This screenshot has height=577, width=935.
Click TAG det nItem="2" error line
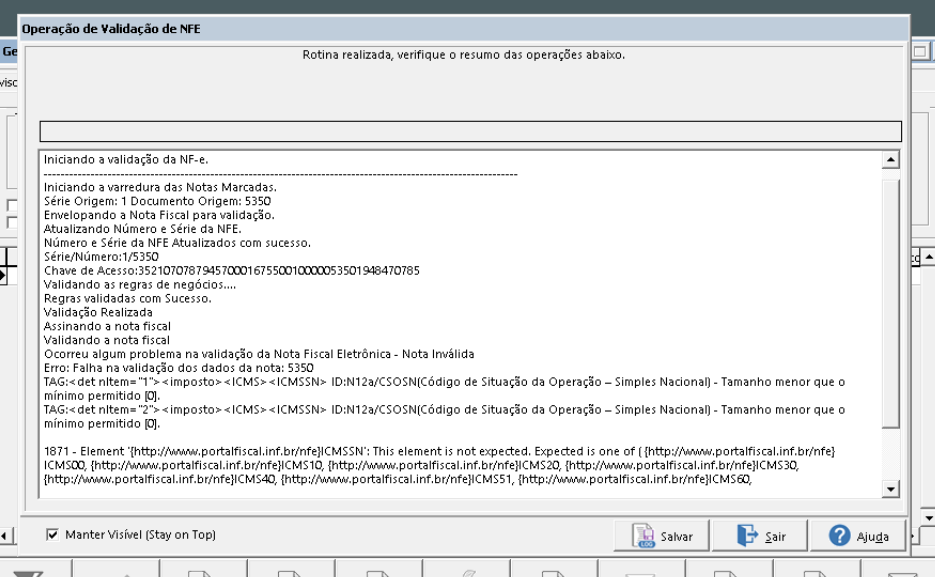444,417
